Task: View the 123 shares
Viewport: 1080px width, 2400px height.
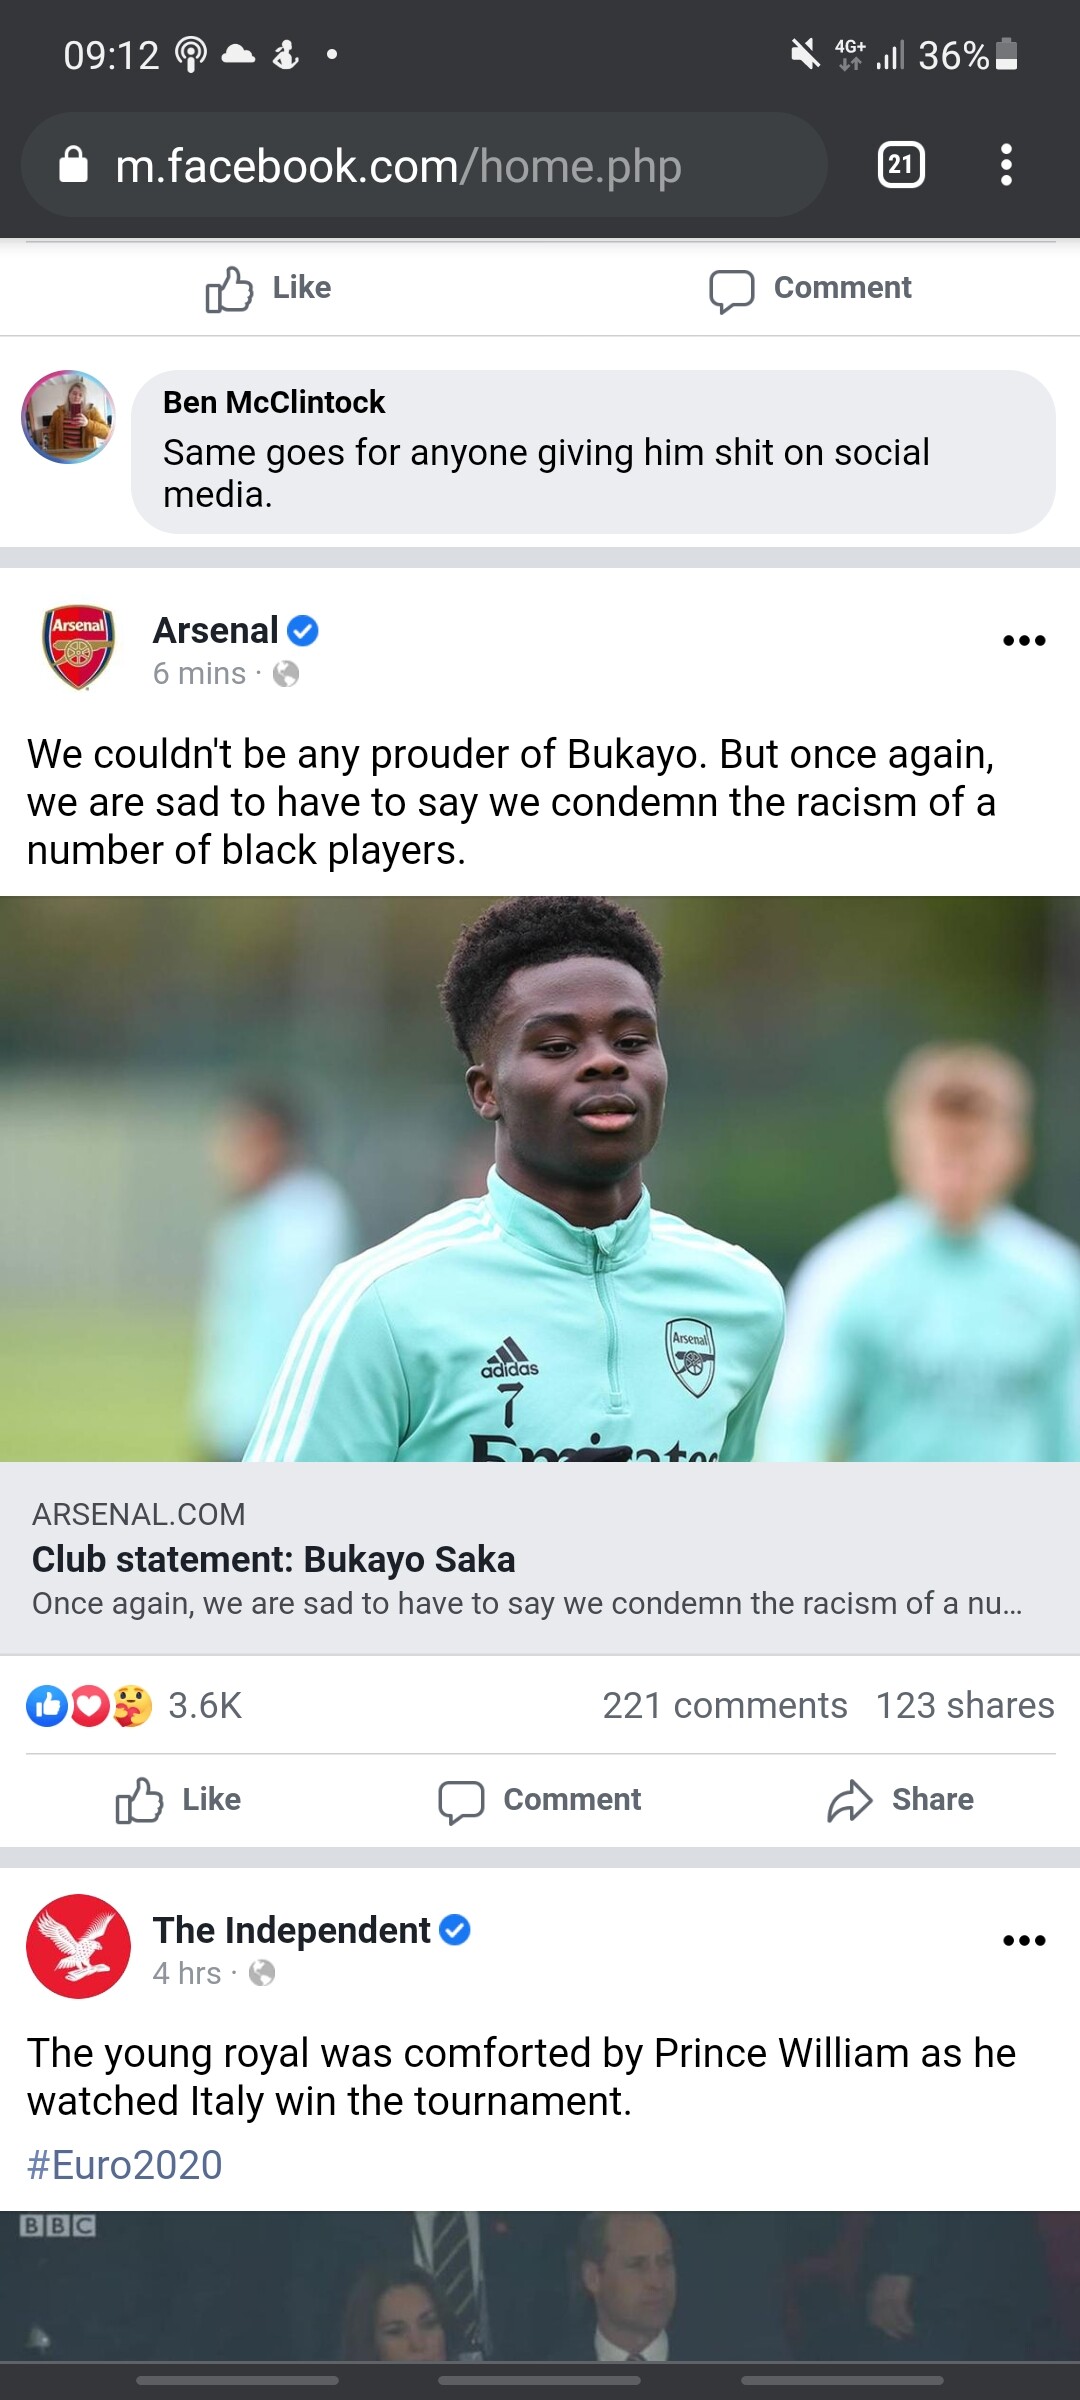Action: 965,1706
